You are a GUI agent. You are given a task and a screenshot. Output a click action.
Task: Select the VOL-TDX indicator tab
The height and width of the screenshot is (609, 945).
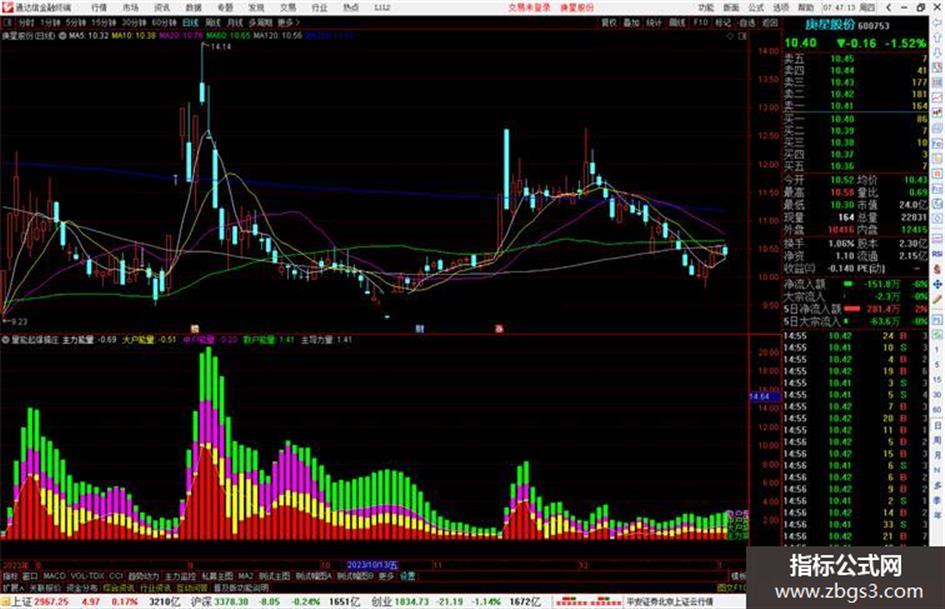tap(88, 576)
